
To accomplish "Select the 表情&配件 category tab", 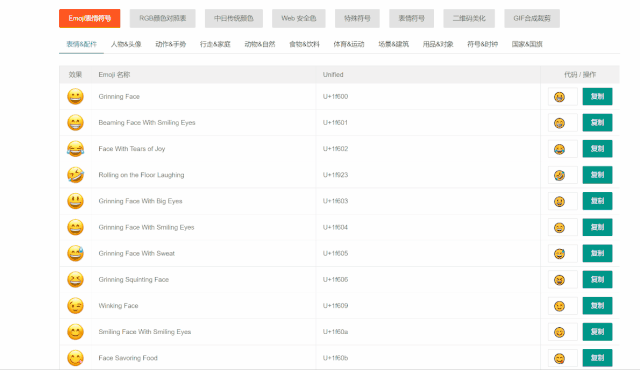I will (81, 44).
